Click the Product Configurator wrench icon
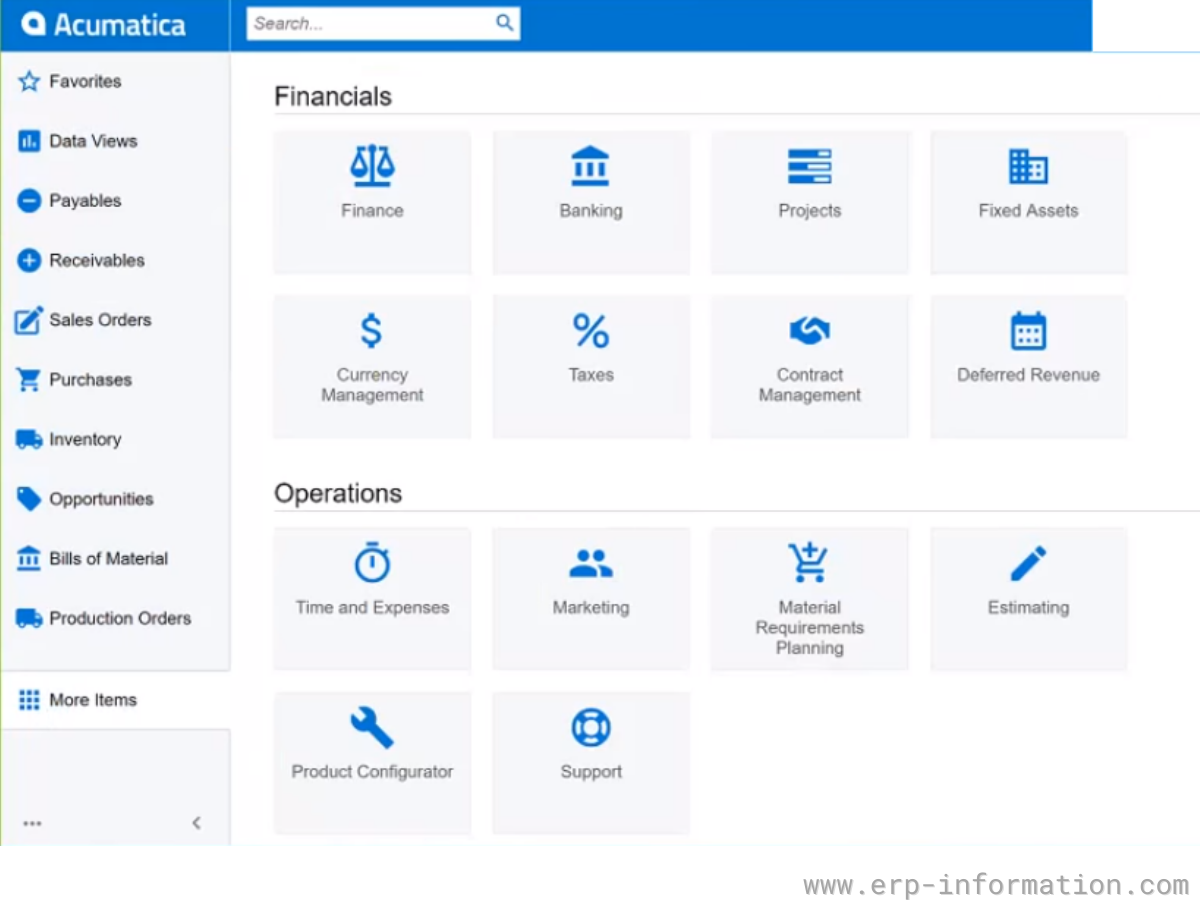The height and width of the screenshot is (900, 1200). click(x=372, y=727)
